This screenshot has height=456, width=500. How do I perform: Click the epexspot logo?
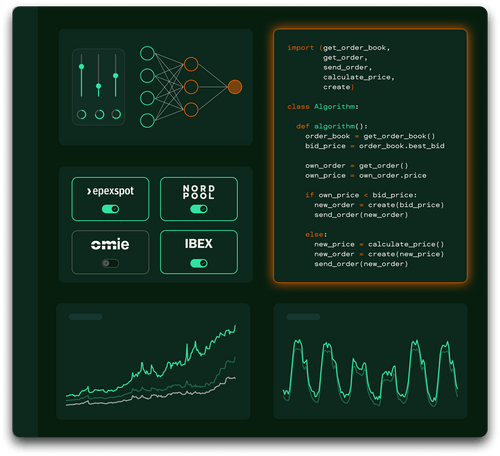click(x=110, y=191)
